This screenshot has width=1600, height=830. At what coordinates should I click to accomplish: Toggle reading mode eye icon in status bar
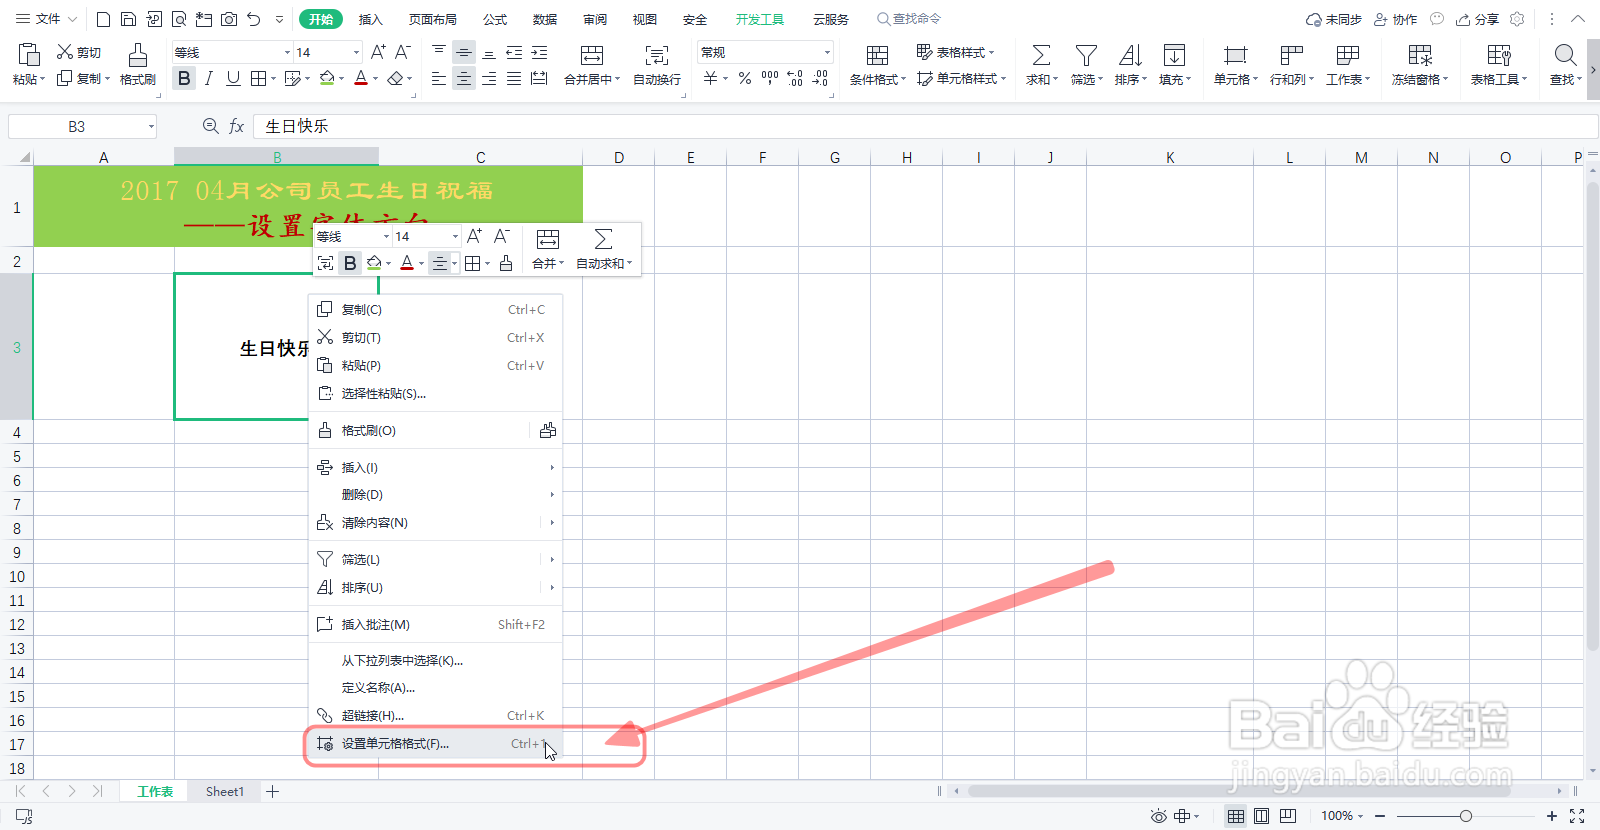1158,816
